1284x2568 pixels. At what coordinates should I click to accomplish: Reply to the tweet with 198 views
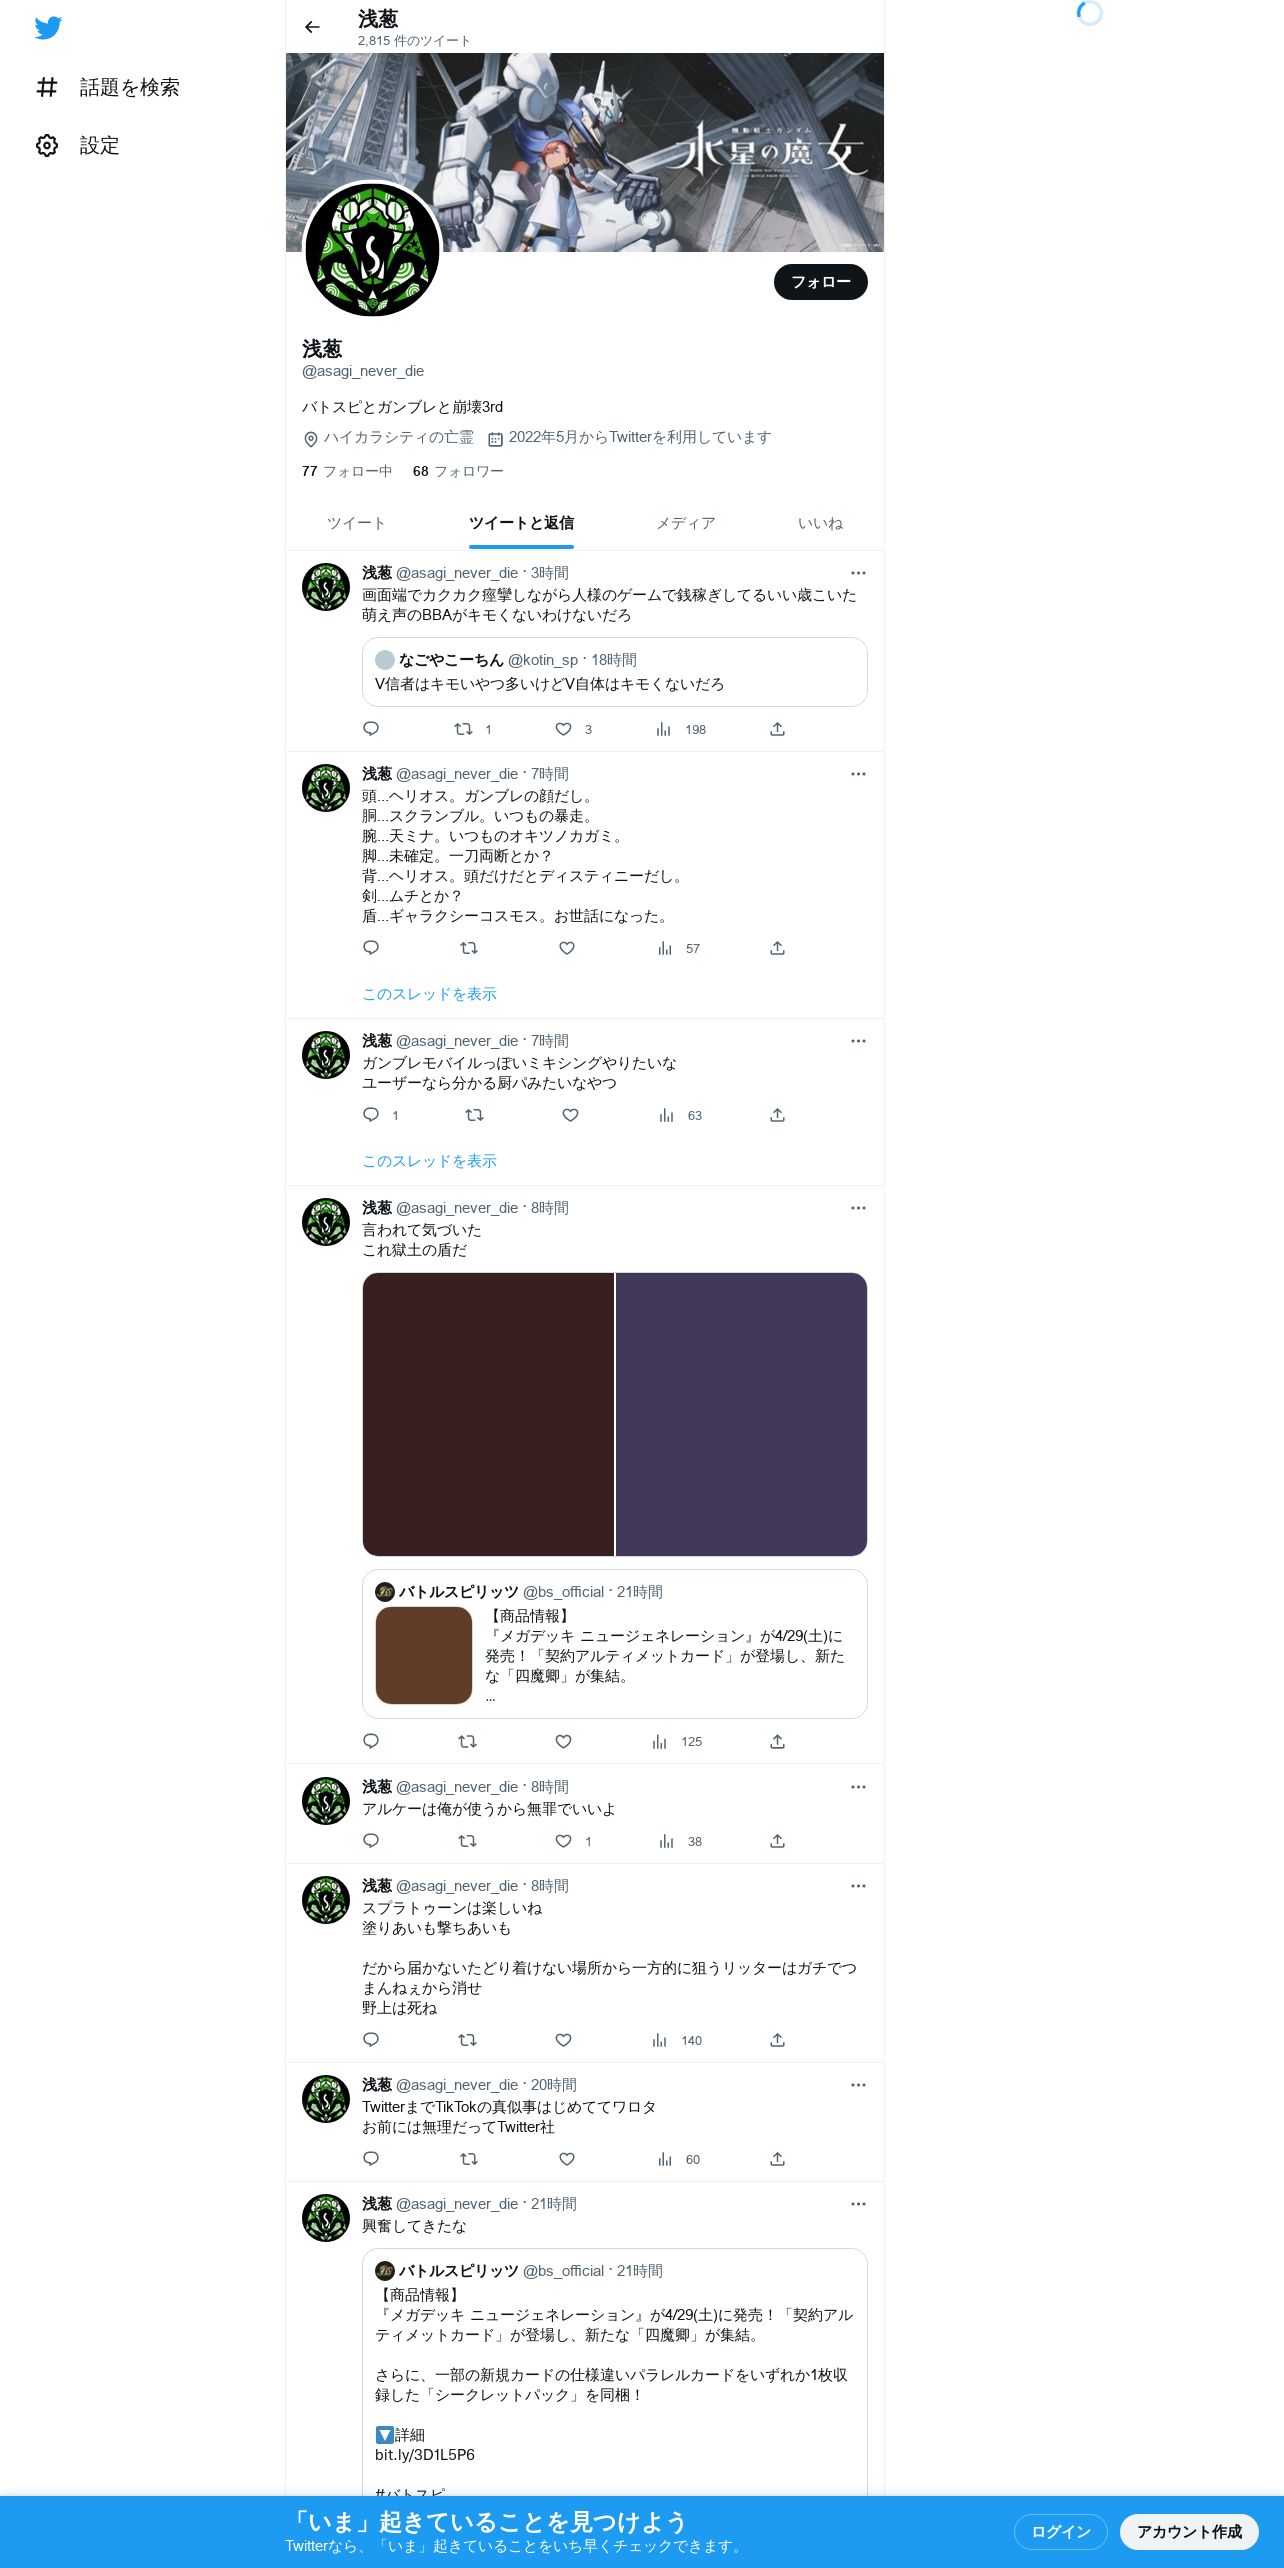click(371, 729)
